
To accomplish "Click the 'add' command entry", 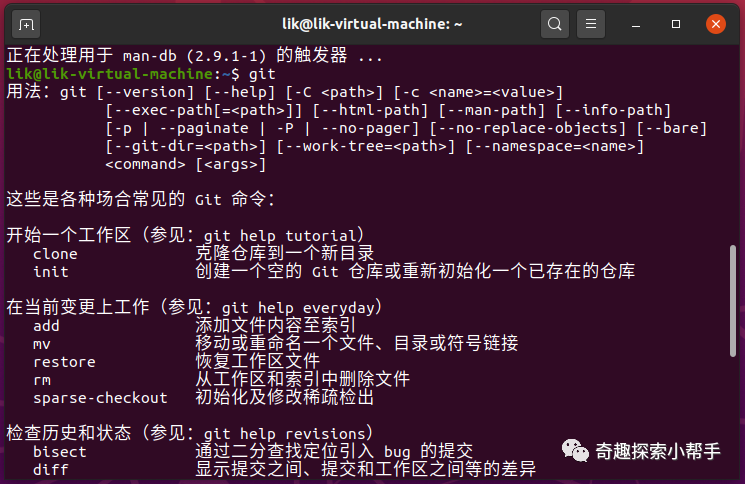I will 47,325.
